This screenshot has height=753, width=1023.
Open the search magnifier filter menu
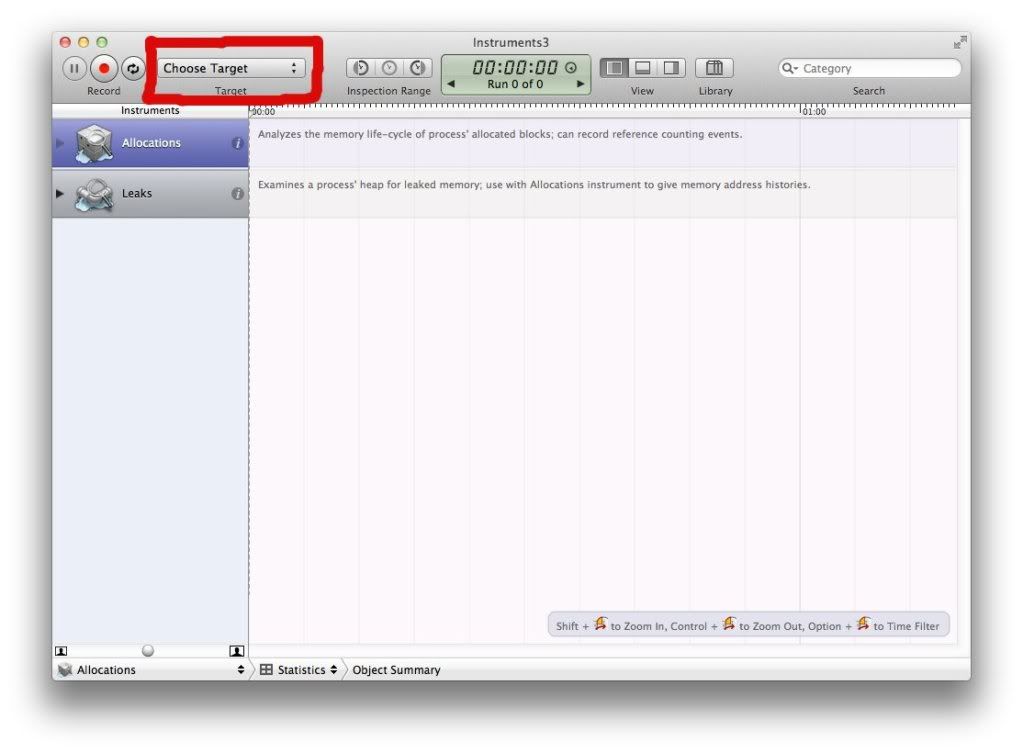(789, 68)
